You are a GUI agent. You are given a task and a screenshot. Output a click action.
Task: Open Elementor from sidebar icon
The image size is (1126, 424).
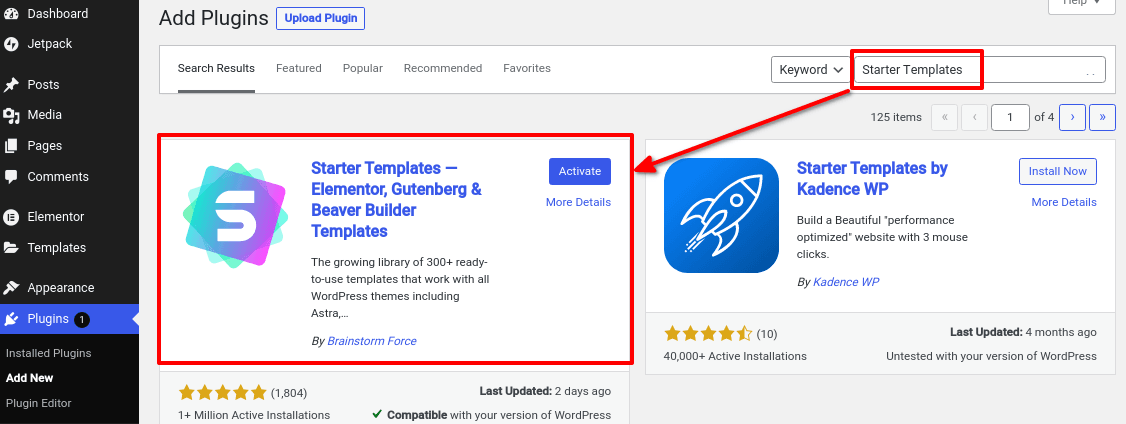[x=11, y=216]
